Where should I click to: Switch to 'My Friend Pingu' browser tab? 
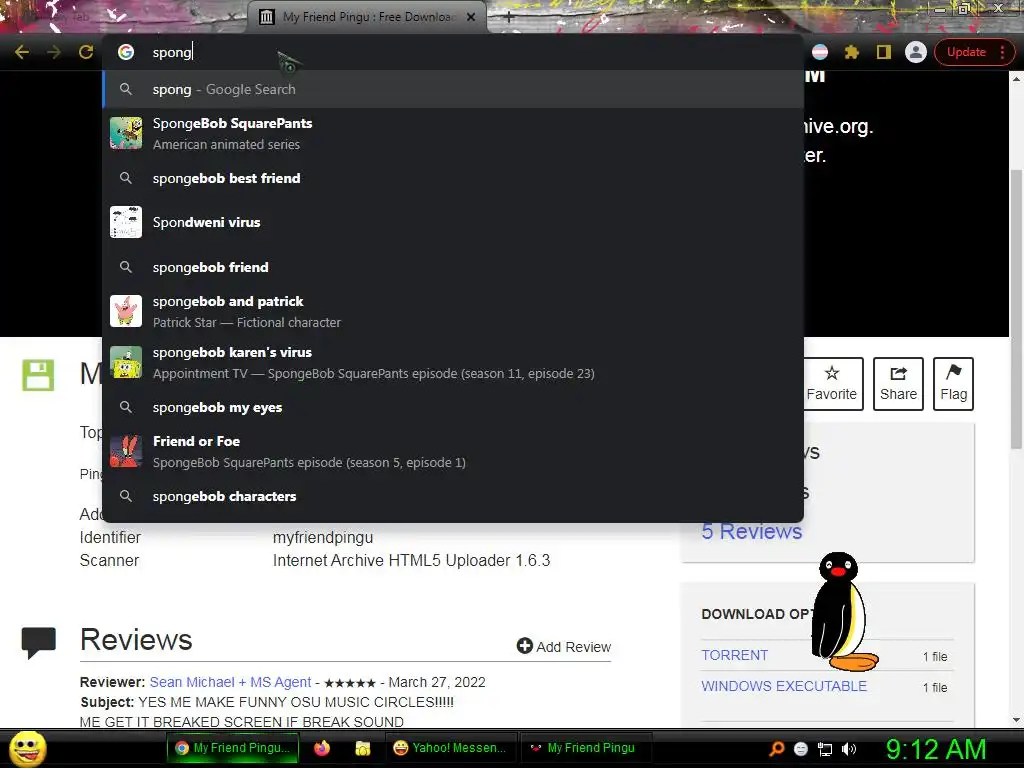coord(366,17)
